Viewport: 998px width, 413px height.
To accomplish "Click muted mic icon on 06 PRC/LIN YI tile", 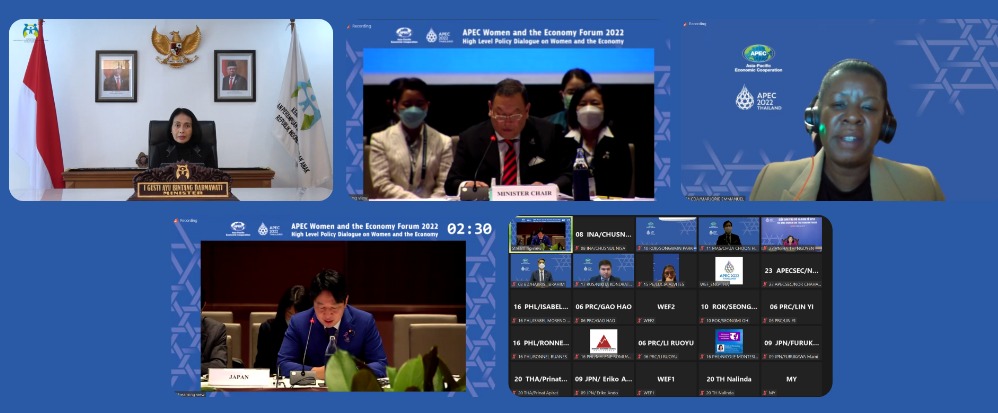I will pyautogui.click(x=766, y=321).
